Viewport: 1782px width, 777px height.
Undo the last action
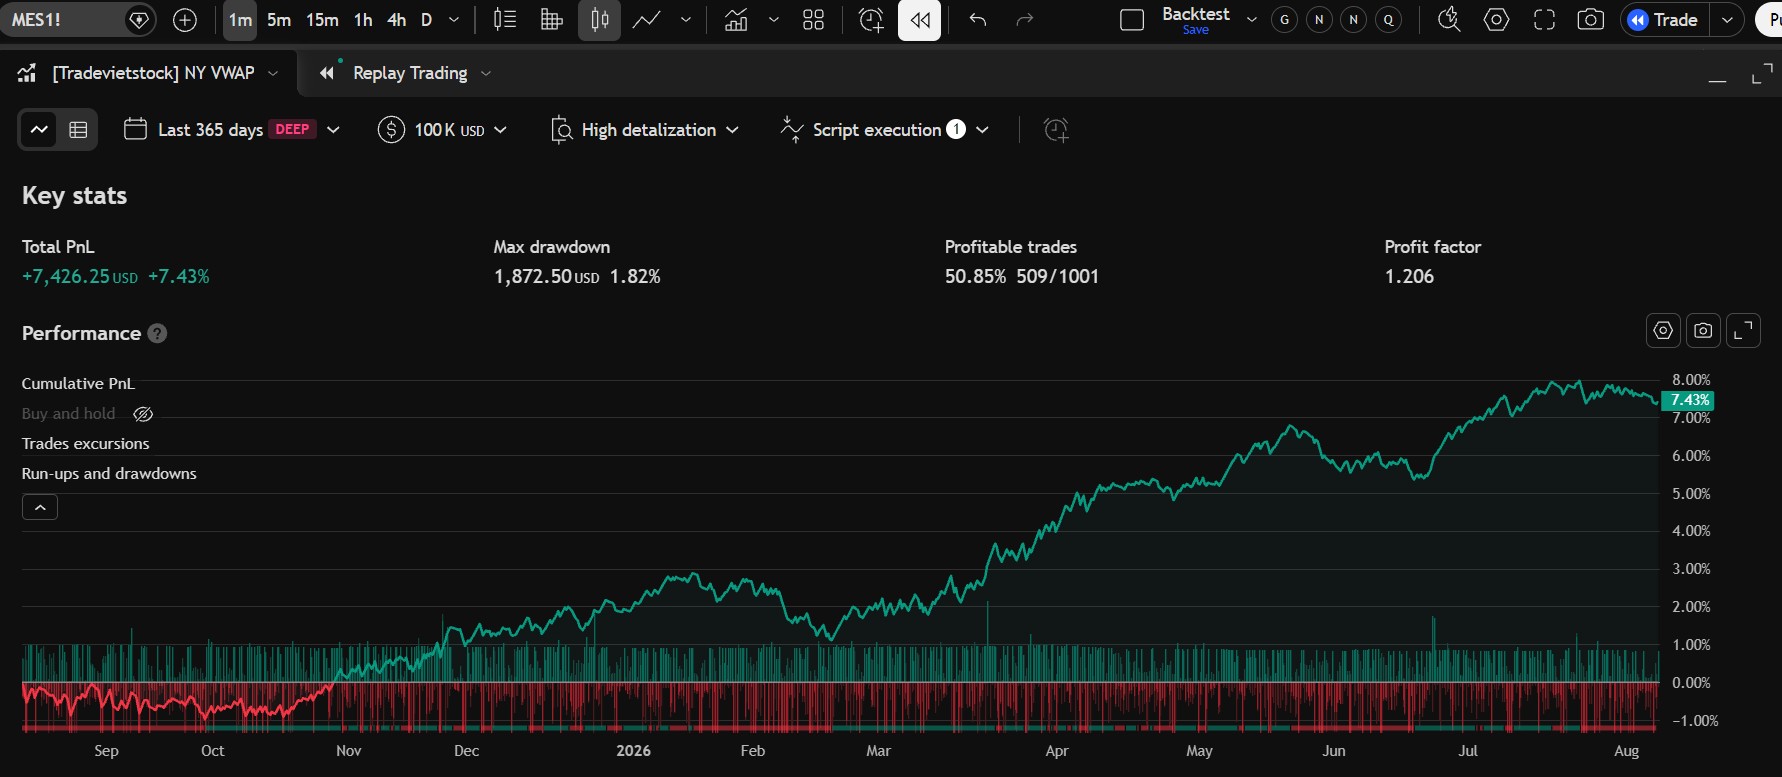[978, 20]
